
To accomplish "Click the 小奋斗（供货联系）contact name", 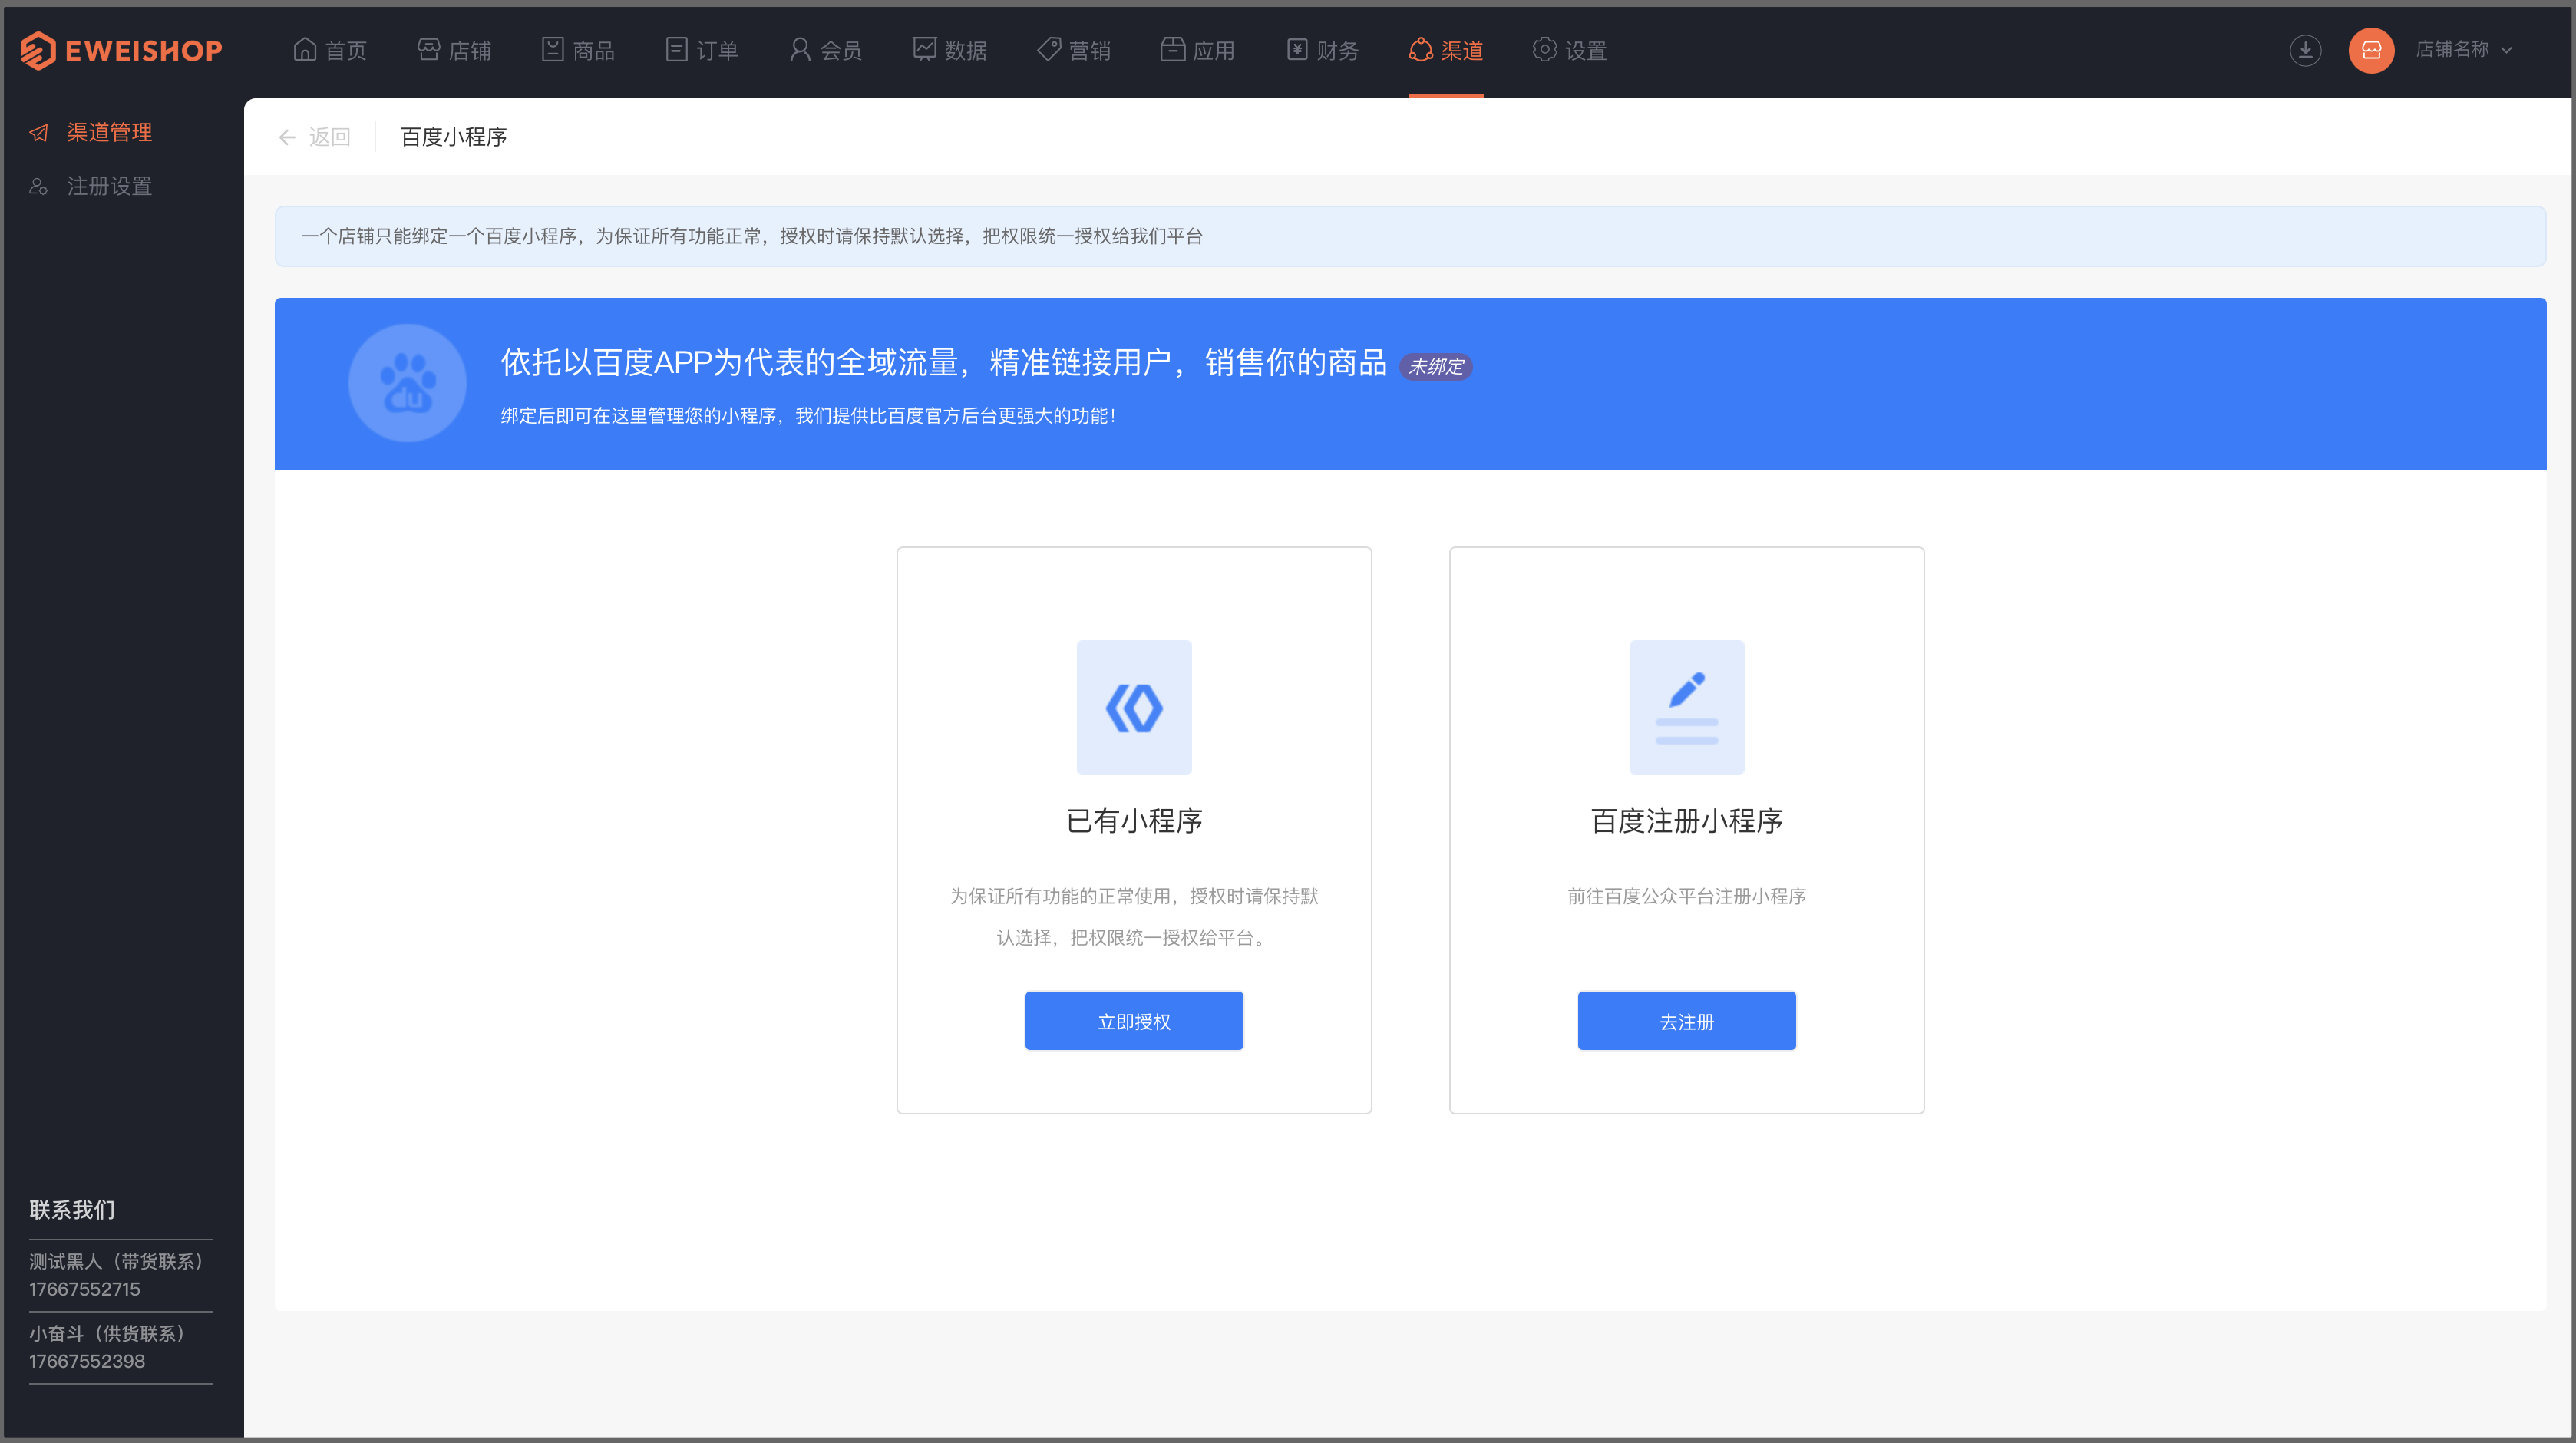I will [x=107, y=1333].
